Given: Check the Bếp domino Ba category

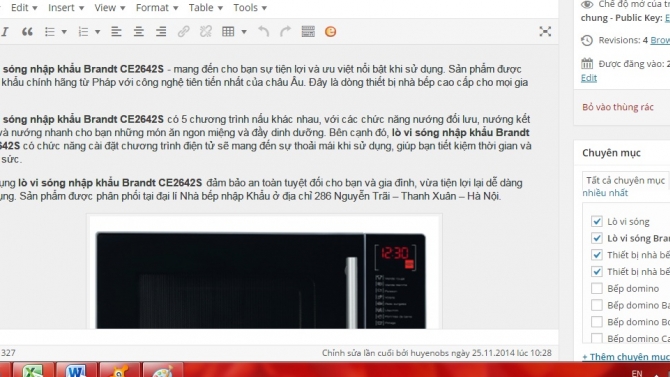Looking at the screenshot, I should pyautogui.click(x=597, y=305).
